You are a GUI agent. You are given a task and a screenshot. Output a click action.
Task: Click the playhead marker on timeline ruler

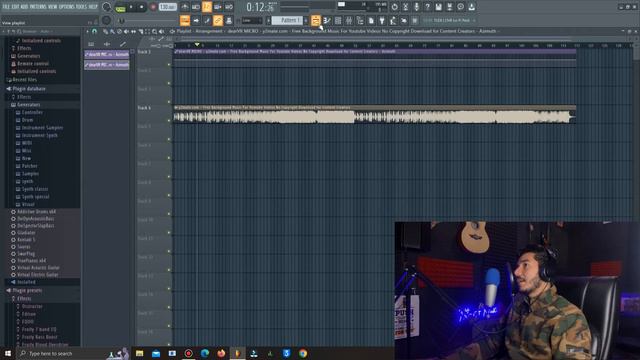coord(197,44)
